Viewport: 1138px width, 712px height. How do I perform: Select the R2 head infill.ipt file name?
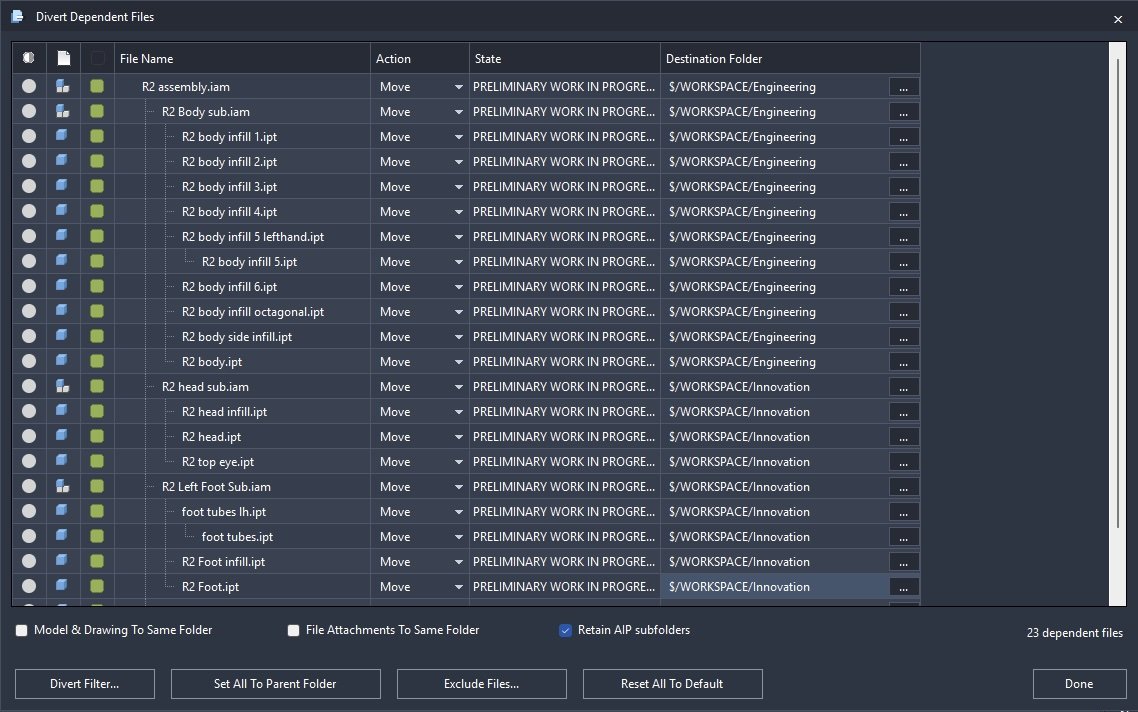[x=224, y=412]
